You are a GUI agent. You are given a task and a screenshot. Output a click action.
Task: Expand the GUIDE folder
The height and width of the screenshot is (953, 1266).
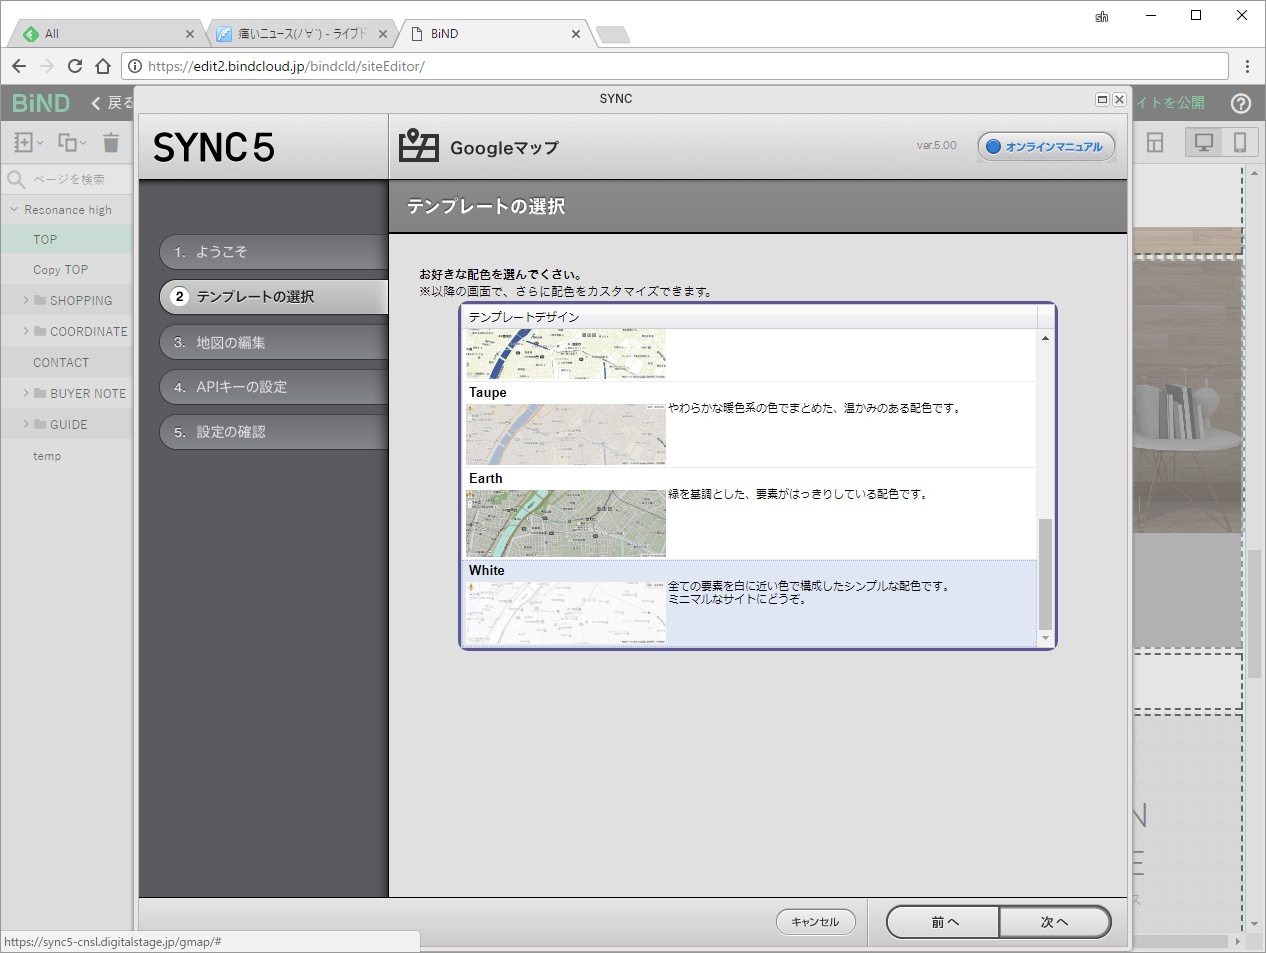pos(26,424)
